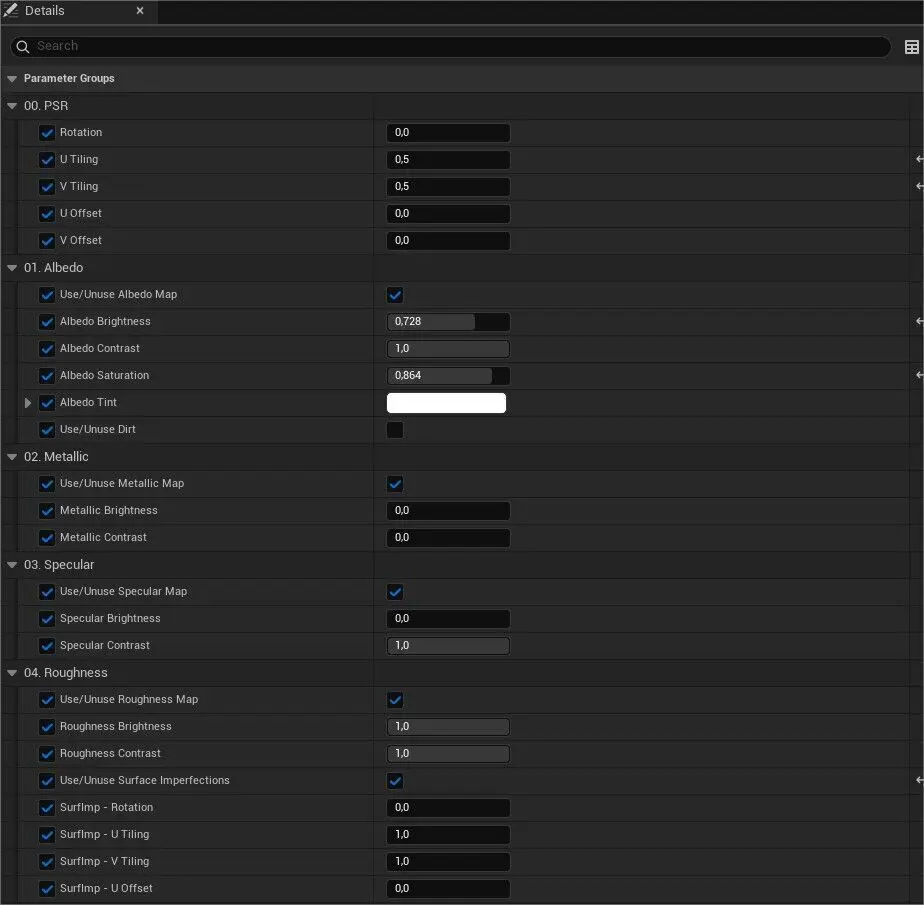Edit the V Tiling value field
This screenshot has height=905, width=924.
[x=448, y=187]
